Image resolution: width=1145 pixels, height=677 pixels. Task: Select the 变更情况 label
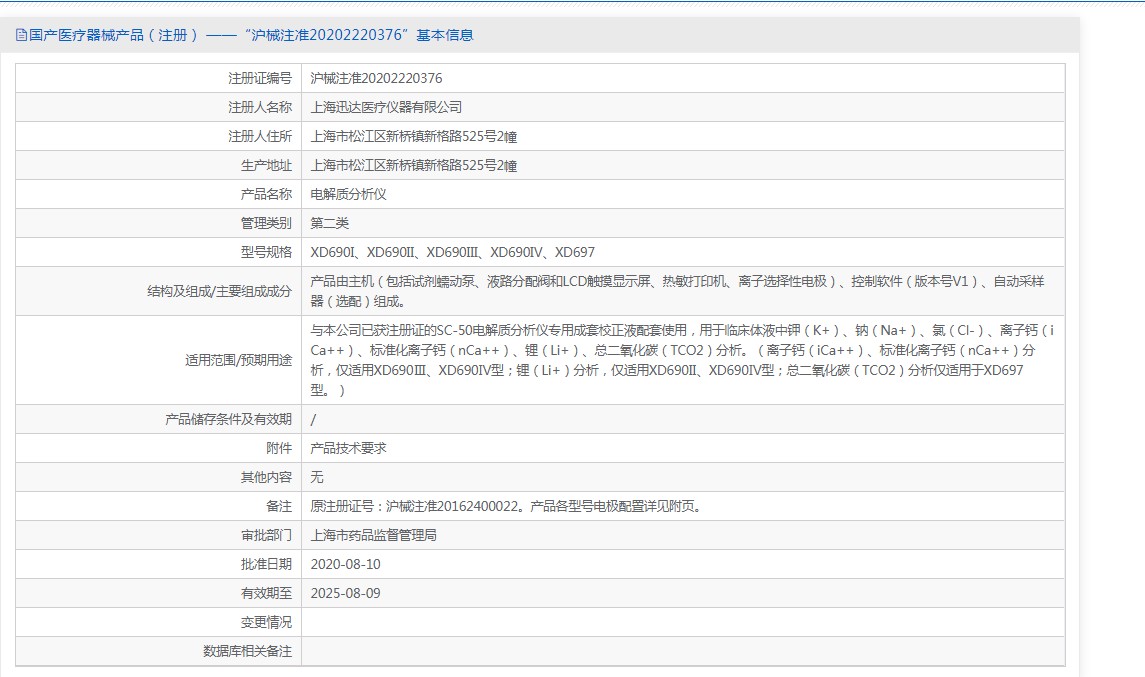click(x=266, y=622)
